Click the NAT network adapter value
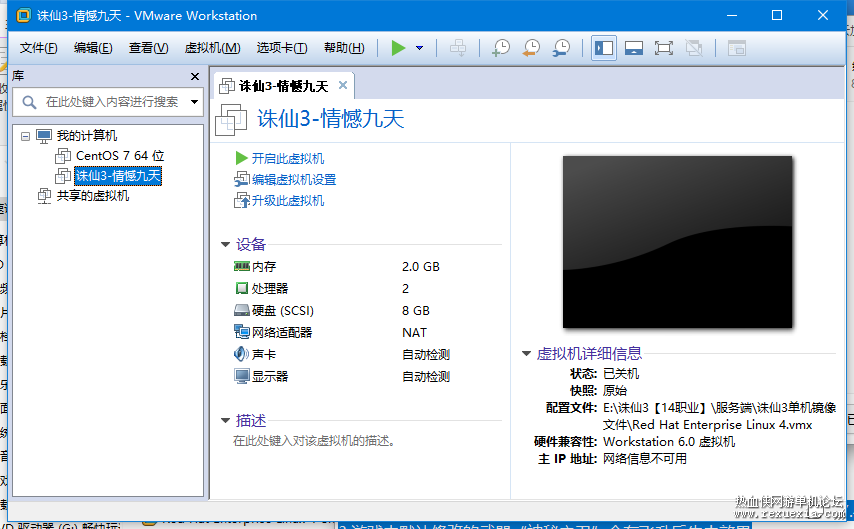The image size is (854, 529). pyautogui.click(x=414, y=332)
